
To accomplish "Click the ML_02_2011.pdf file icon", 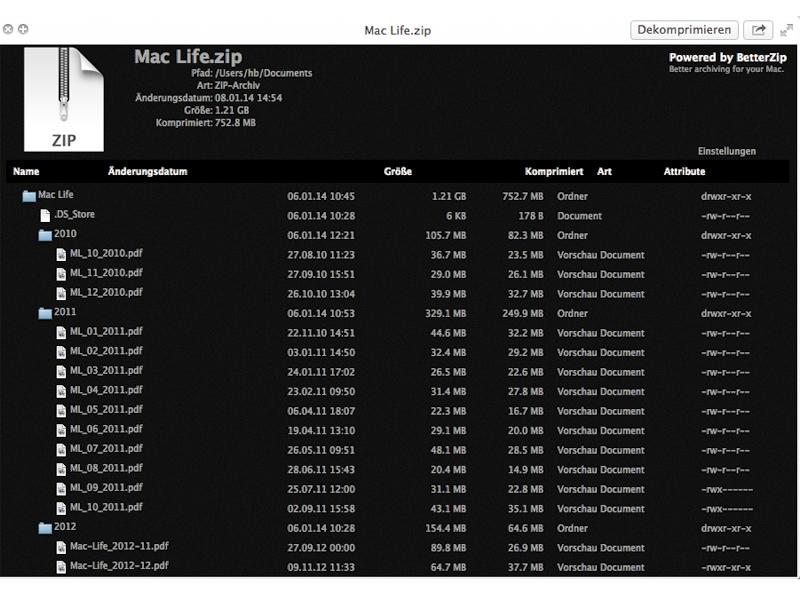I will (x=61, y=352).
